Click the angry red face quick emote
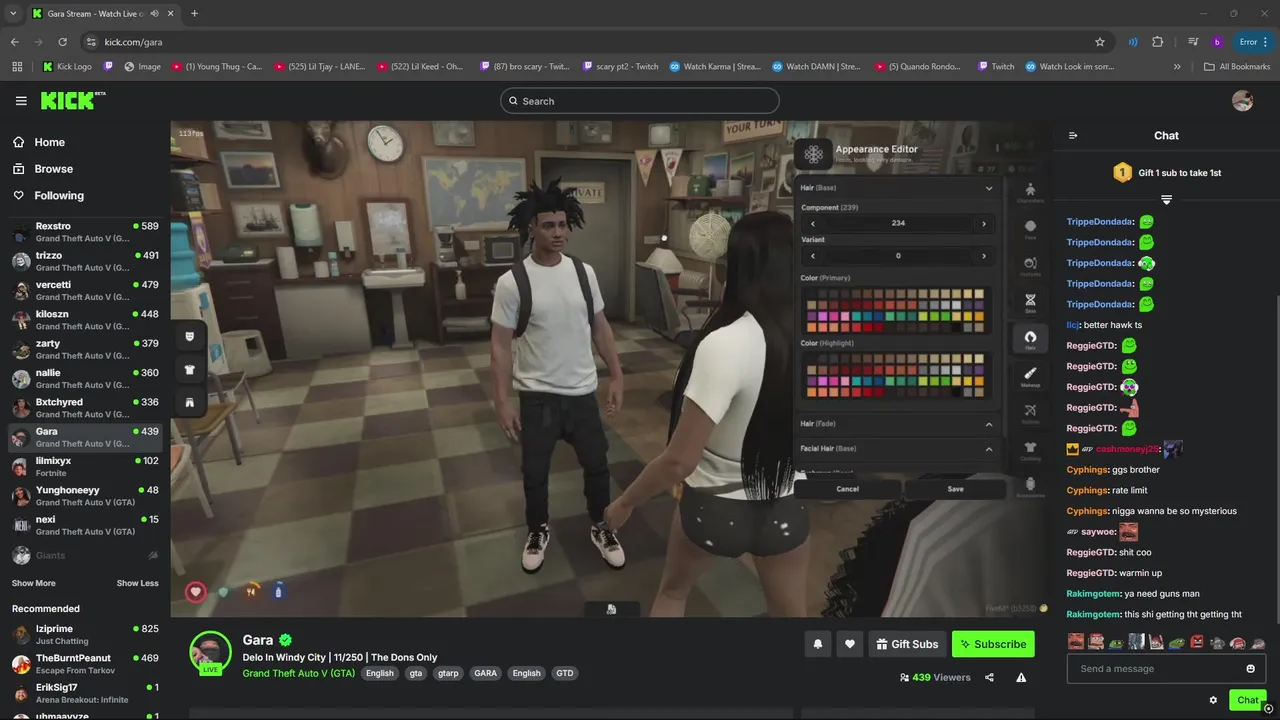1280x720 pixels. click(x=1196, y=642)
